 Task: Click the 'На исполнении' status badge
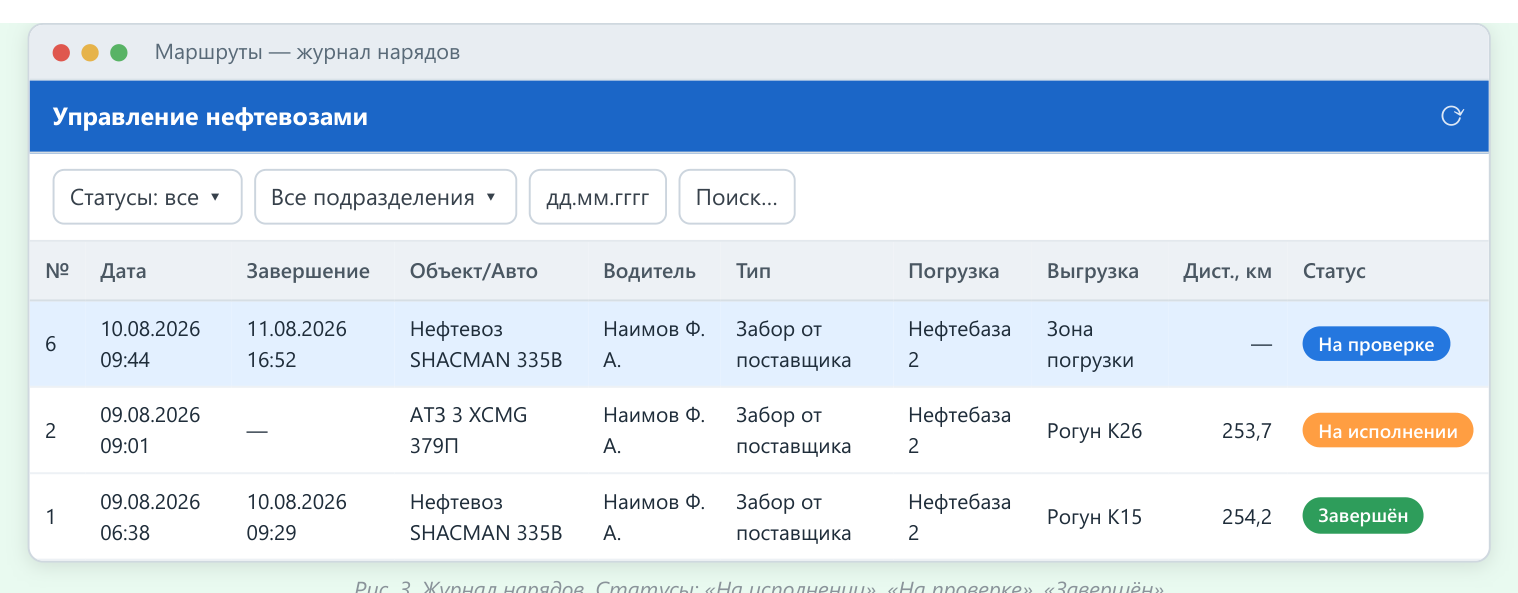1387,431
